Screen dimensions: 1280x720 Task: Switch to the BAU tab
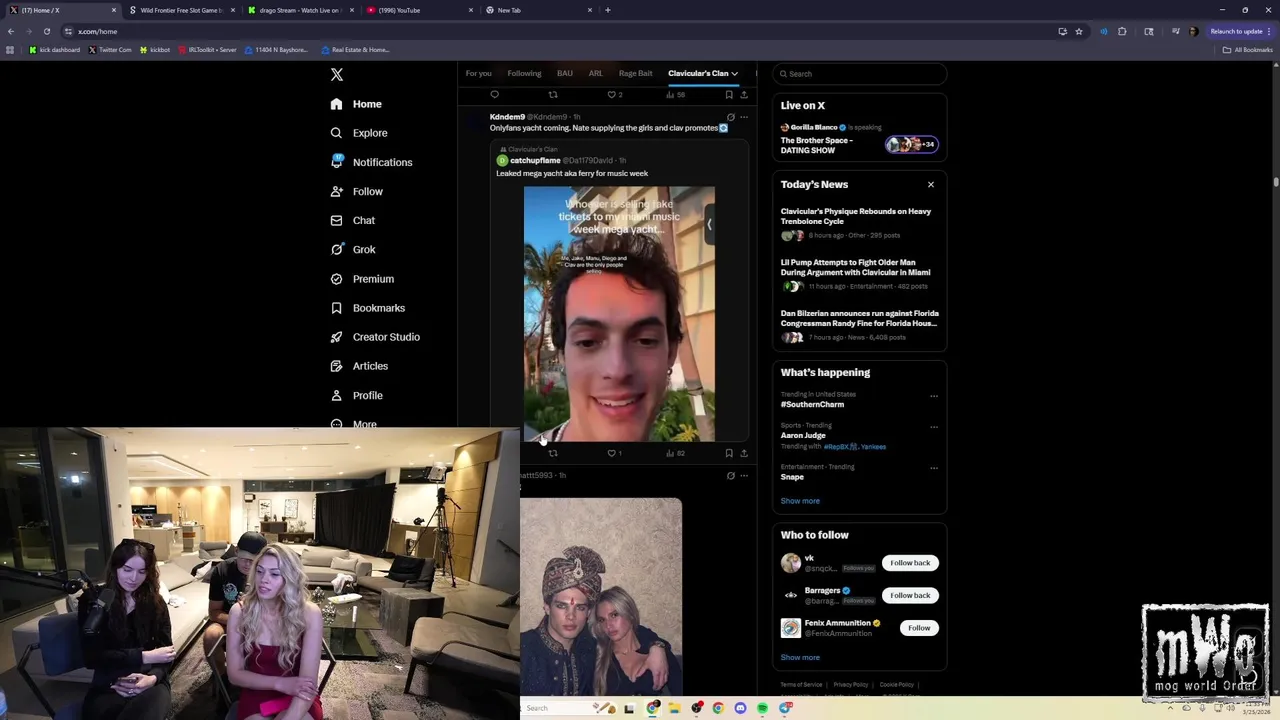coord(565,74)
